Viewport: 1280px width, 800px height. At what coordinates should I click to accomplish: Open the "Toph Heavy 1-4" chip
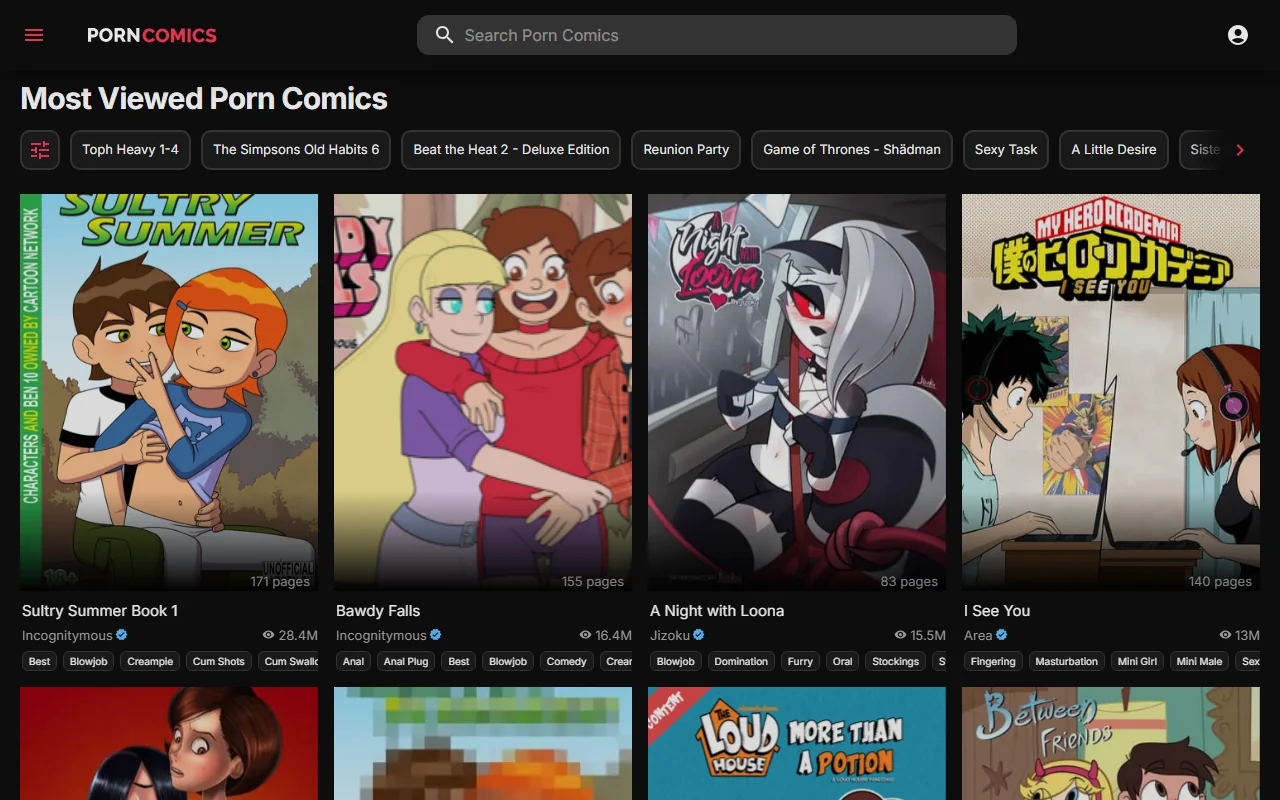tap(130, 149)
